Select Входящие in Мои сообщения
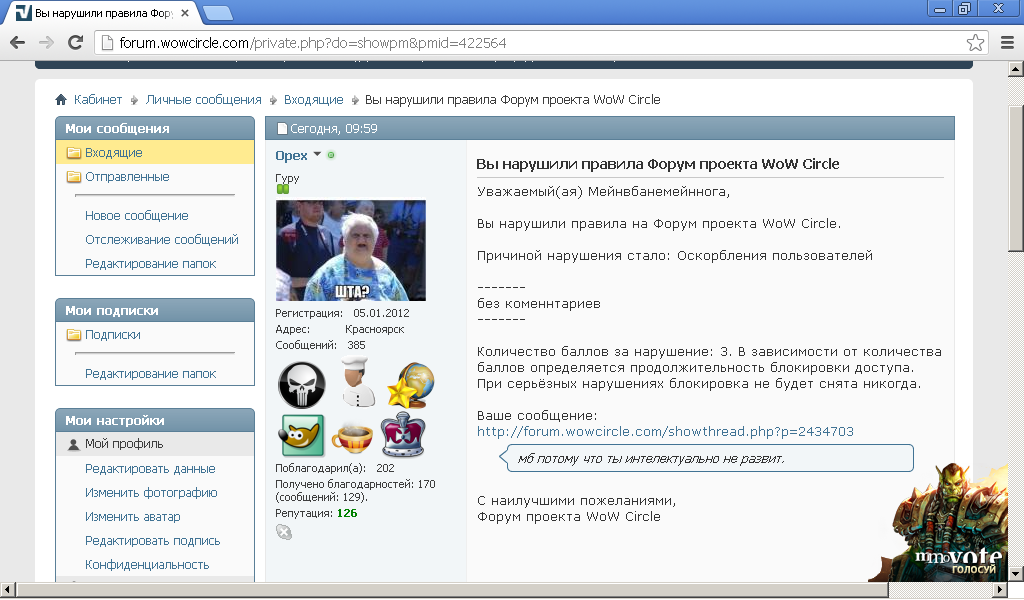 (x=114, y=153)
